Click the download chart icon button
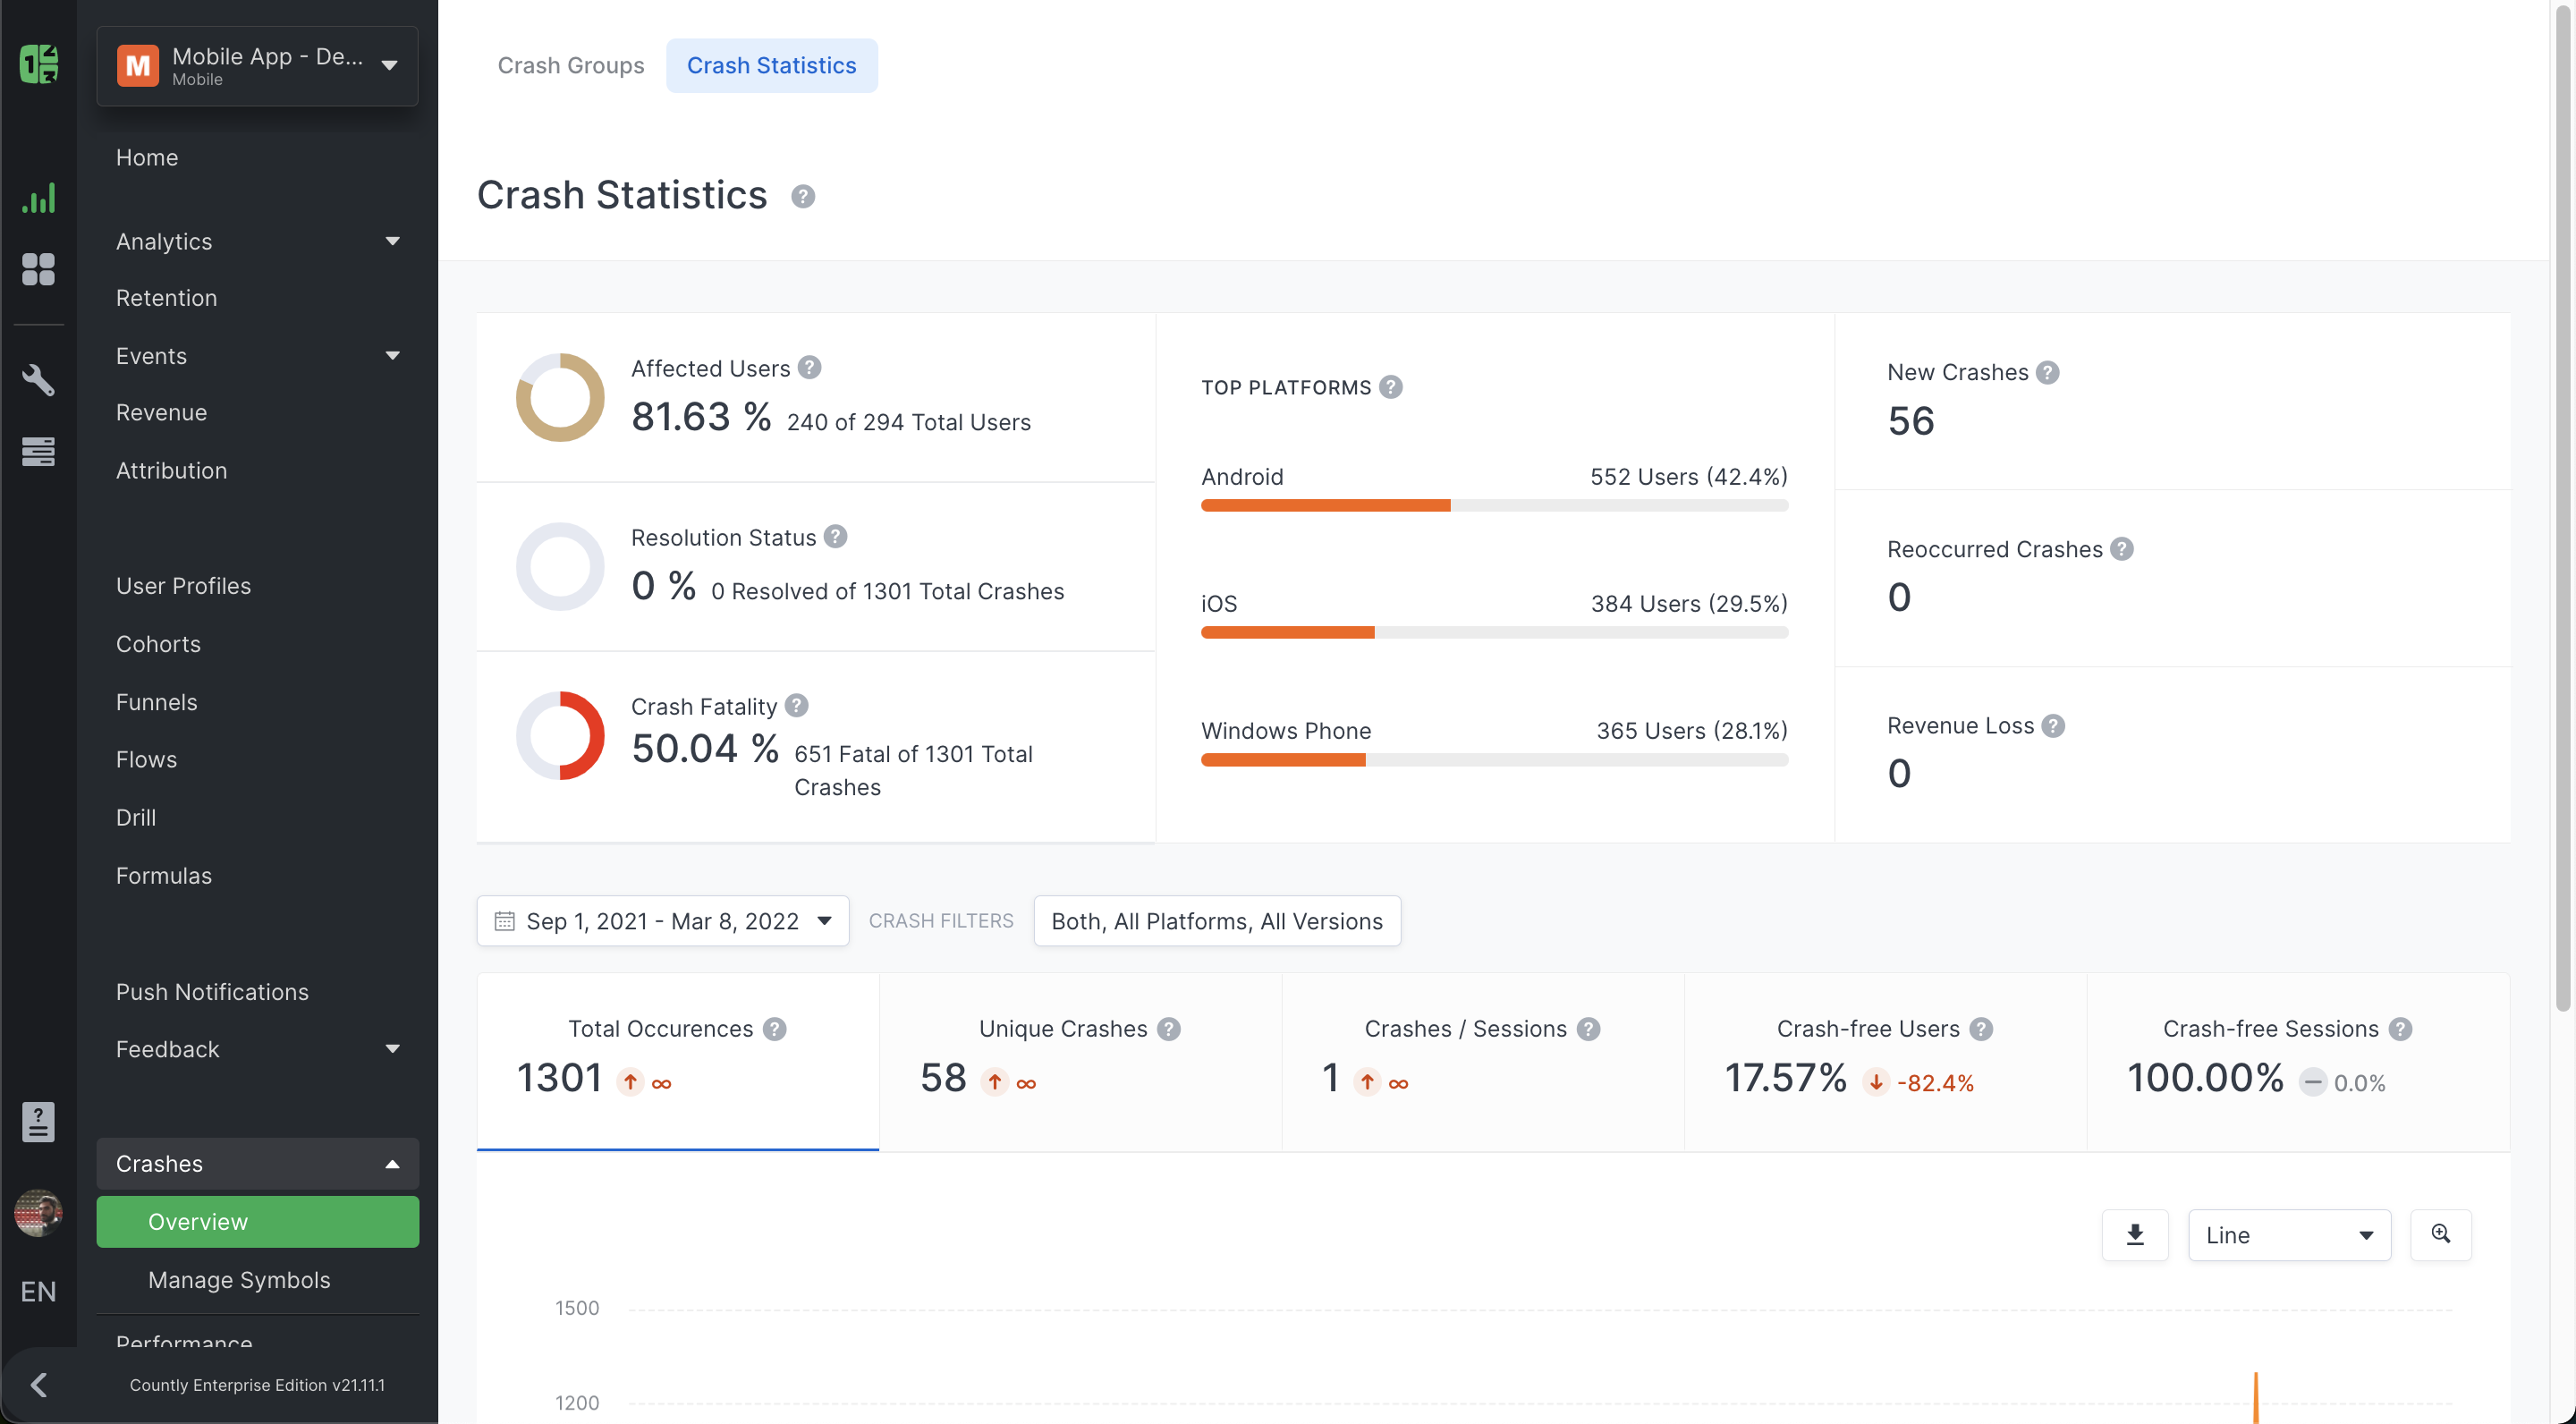Viewport: 2576px width, 1424px height. click(x=2134, y=1235)
